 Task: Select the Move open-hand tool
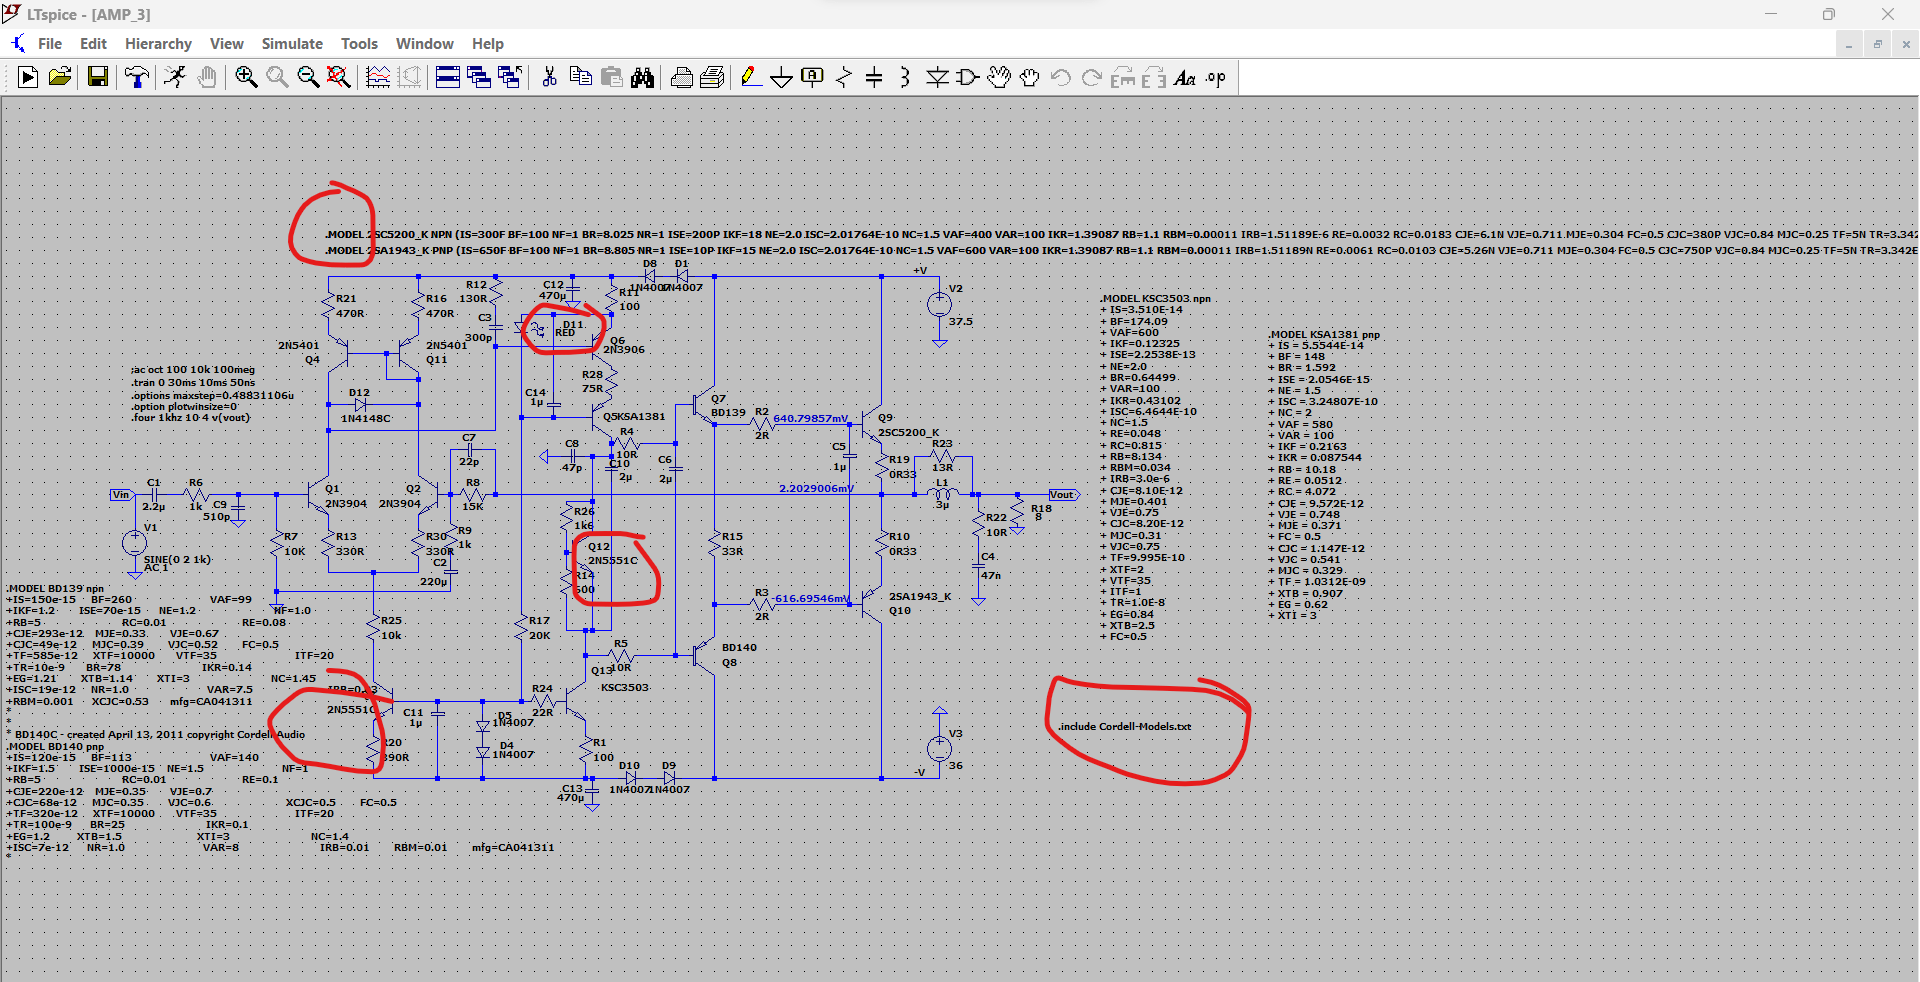click(x=999, y=77)
